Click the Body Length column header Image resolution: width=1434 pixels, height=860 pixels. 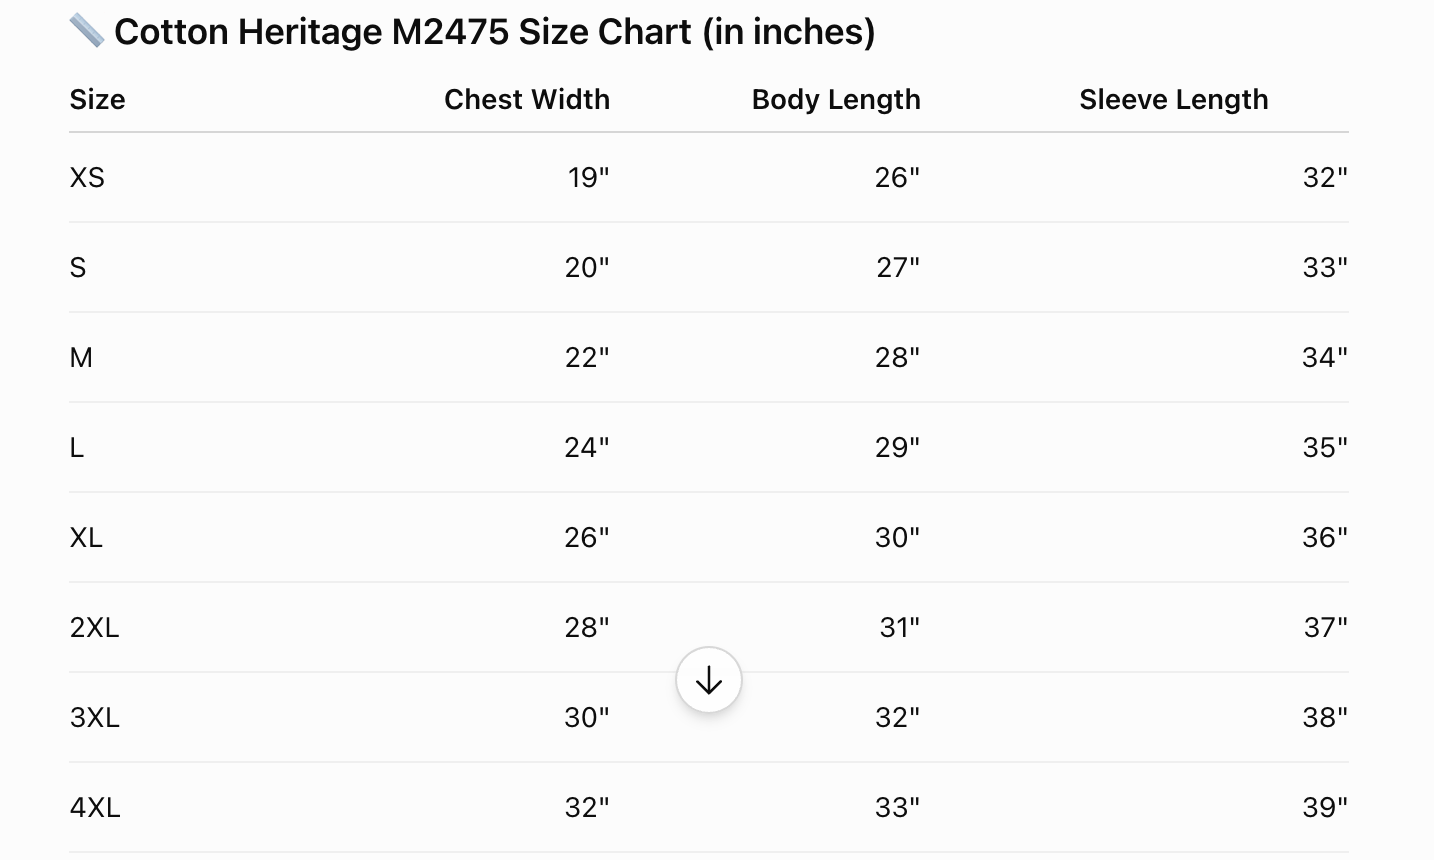click(836, 100)
